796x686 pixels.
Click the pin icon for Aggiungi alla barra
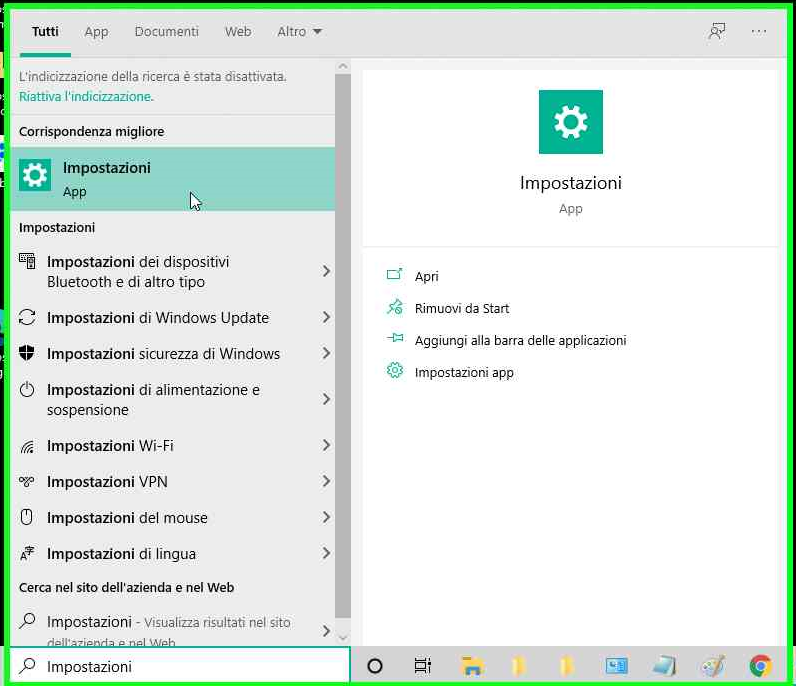tap(394, 338)
